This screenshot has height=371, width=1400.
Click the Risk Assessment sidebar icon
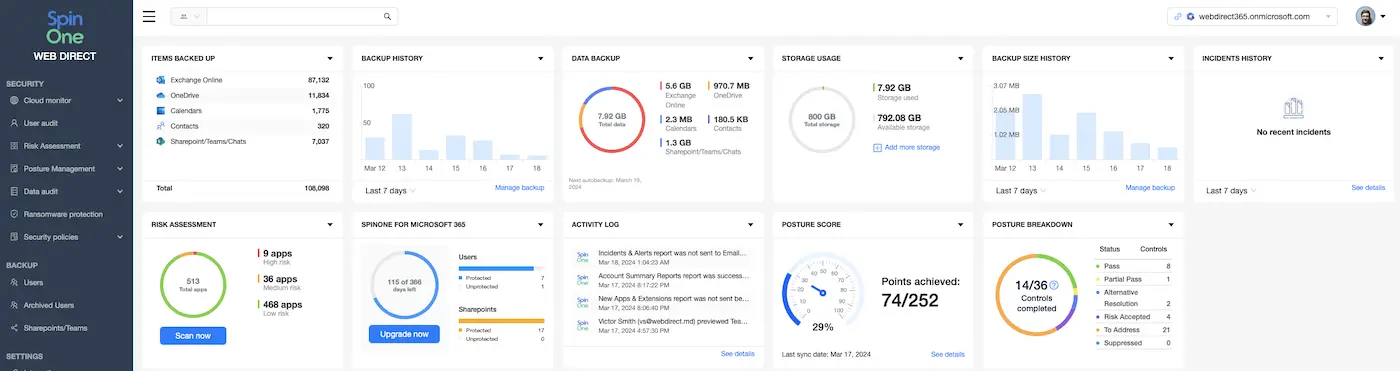(x=14, y=146)
